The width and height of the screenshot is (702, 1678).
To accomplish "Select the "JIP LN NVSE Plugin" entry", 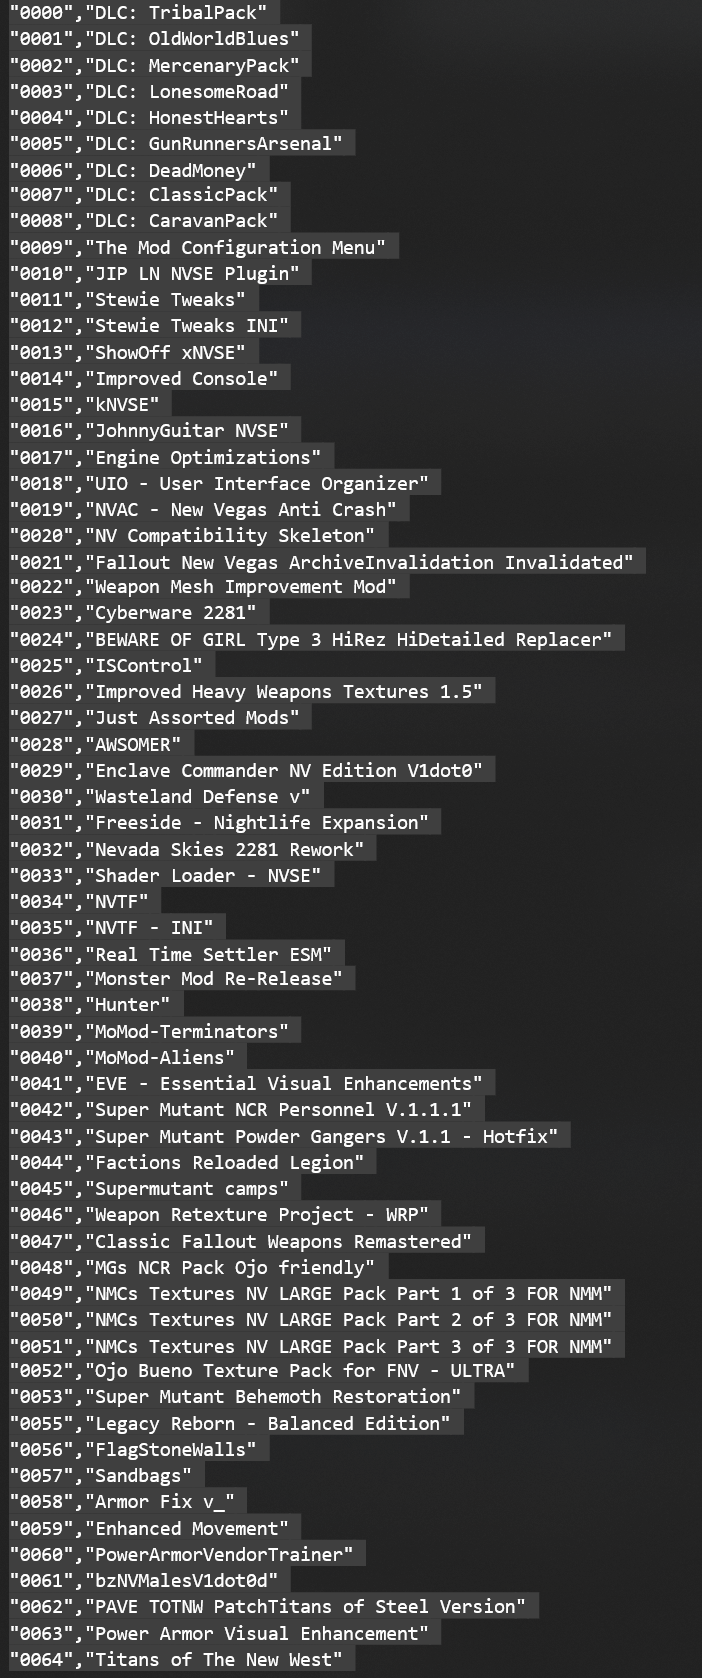I will 155,274.
